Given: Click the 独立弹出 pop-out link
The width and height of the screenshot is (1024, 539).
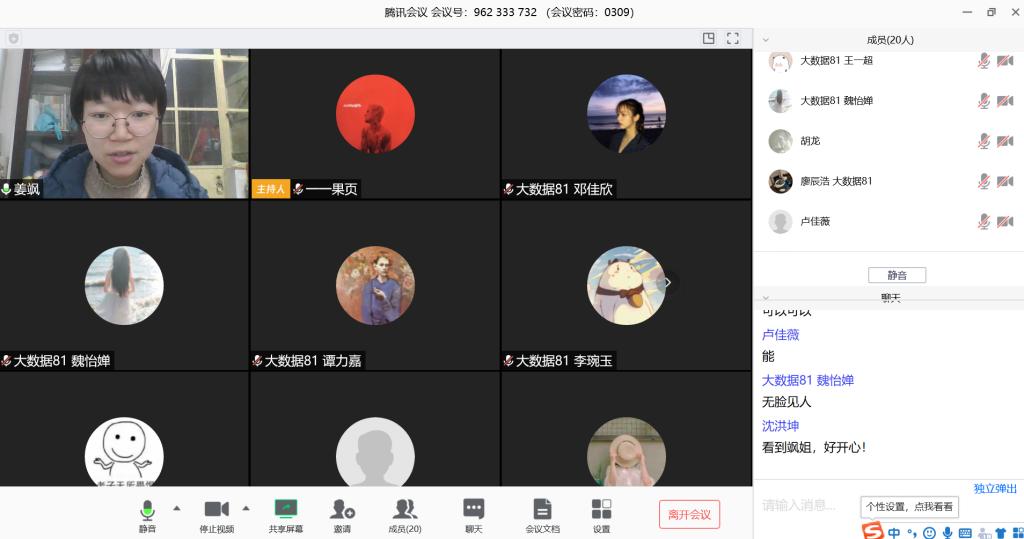Looking at the screenshot, I should pos(995,488).
